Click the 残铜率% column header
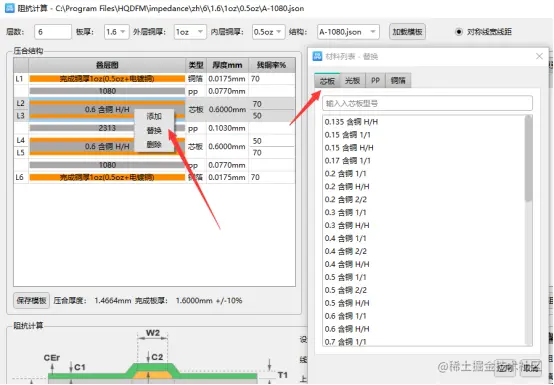 point(271,65)
